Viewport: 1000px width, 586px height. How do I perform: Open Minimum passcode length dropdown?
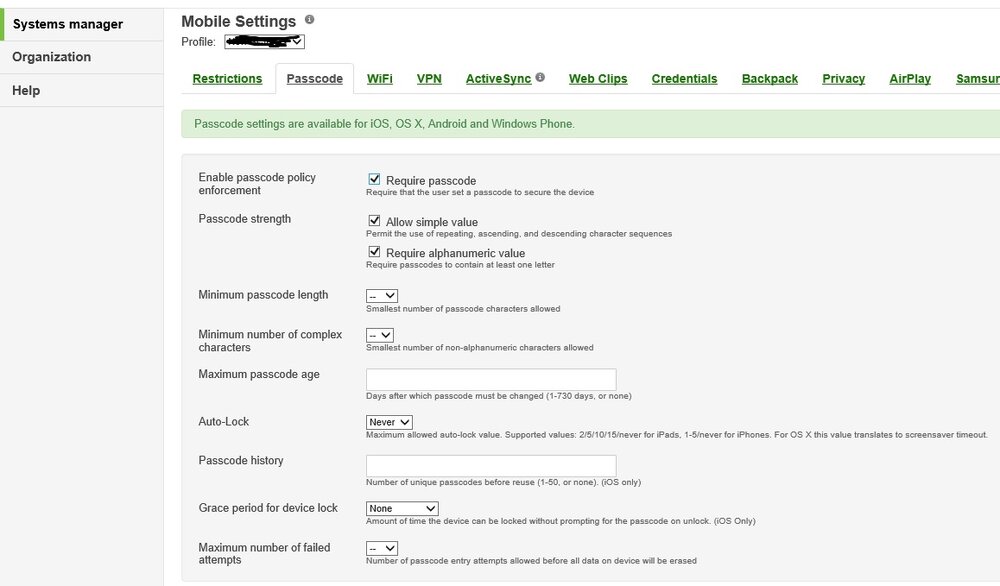[x=382, y=296]
